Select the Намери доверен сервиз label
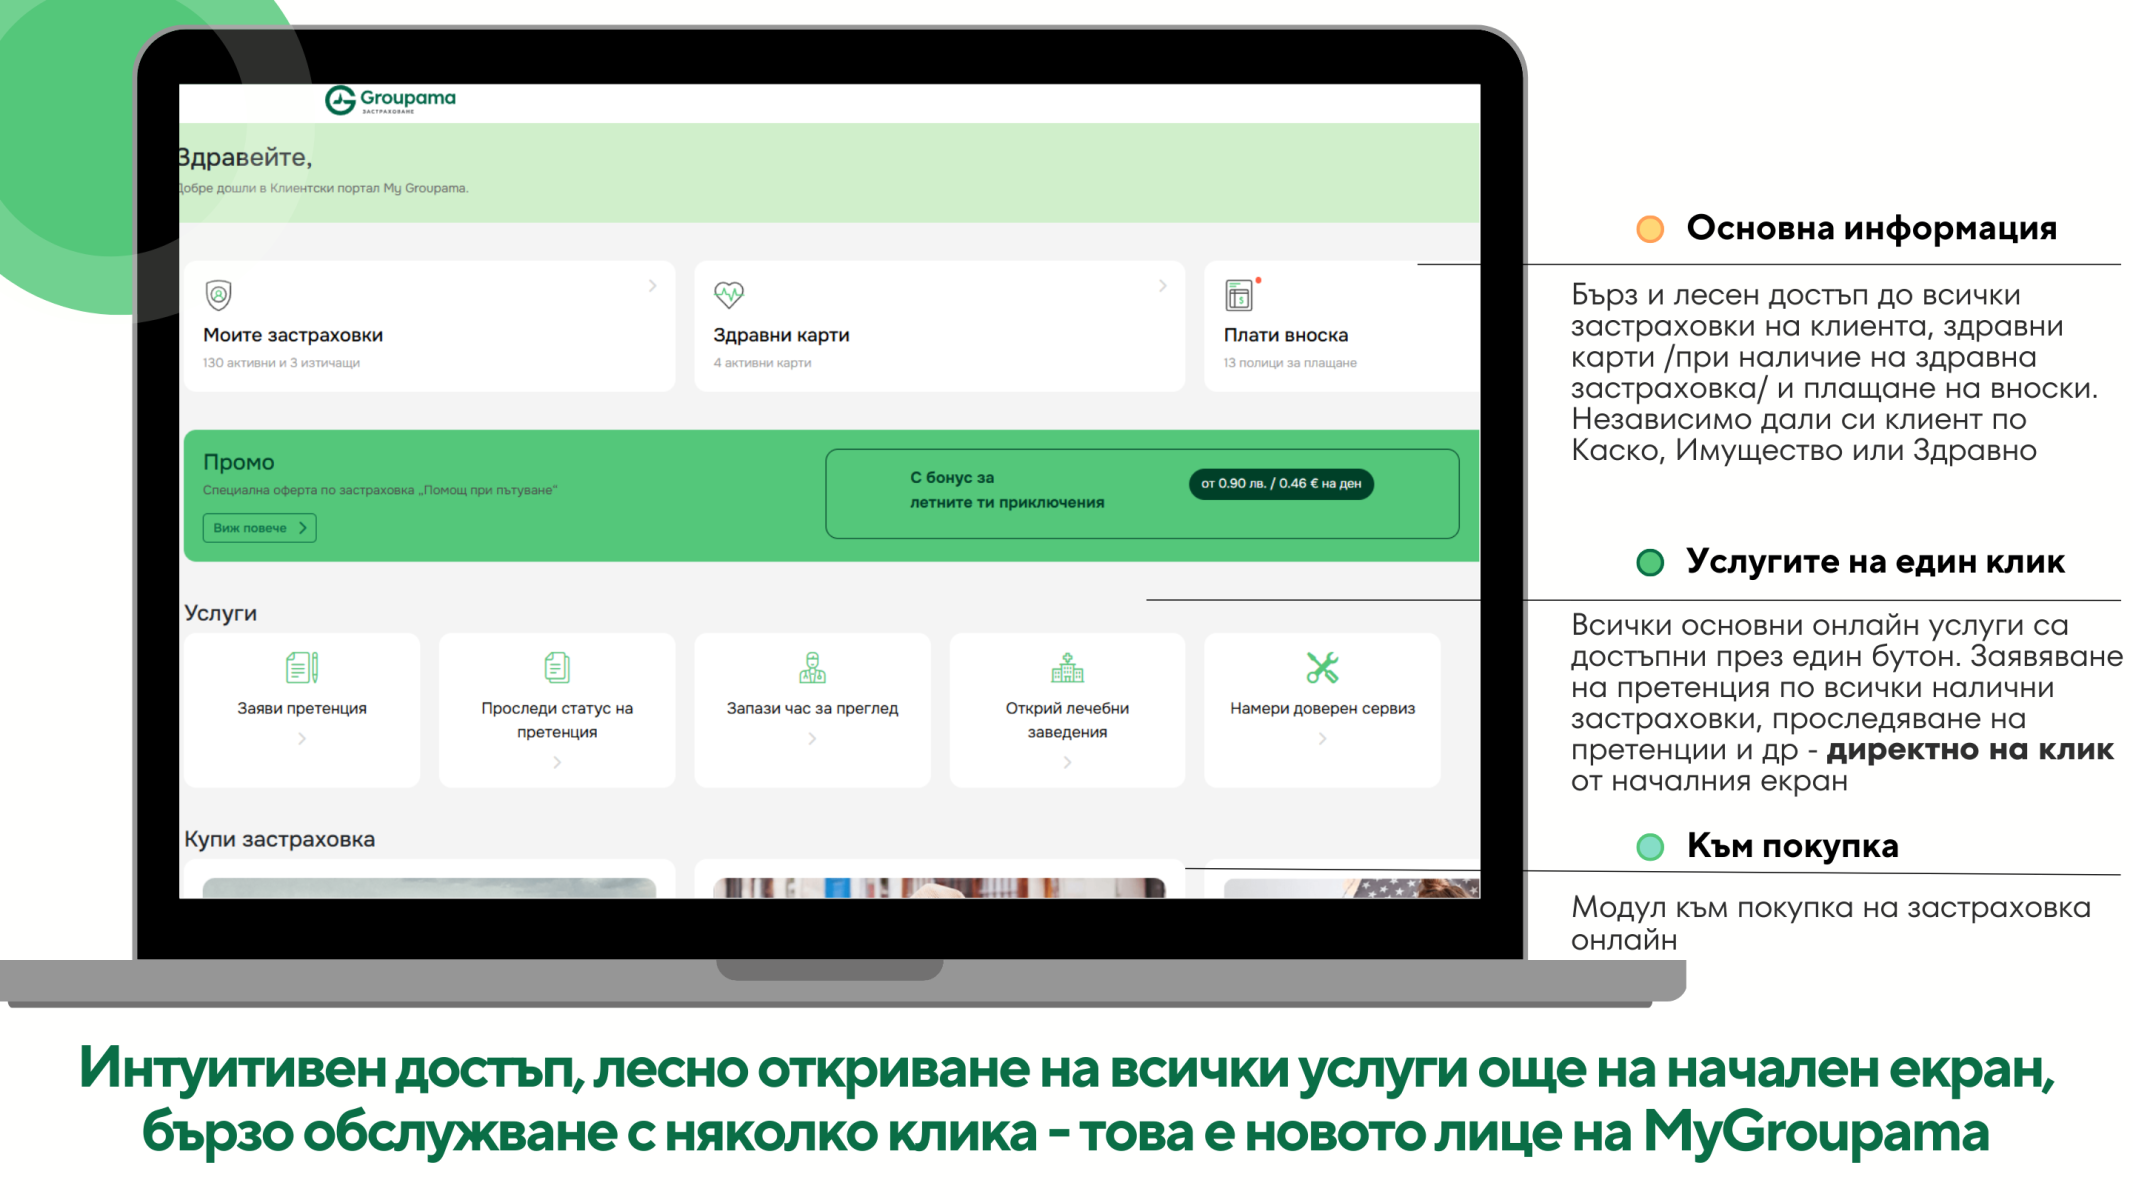The image size is (2133, 1200). pyautogui.click(x=1322, y=708)
